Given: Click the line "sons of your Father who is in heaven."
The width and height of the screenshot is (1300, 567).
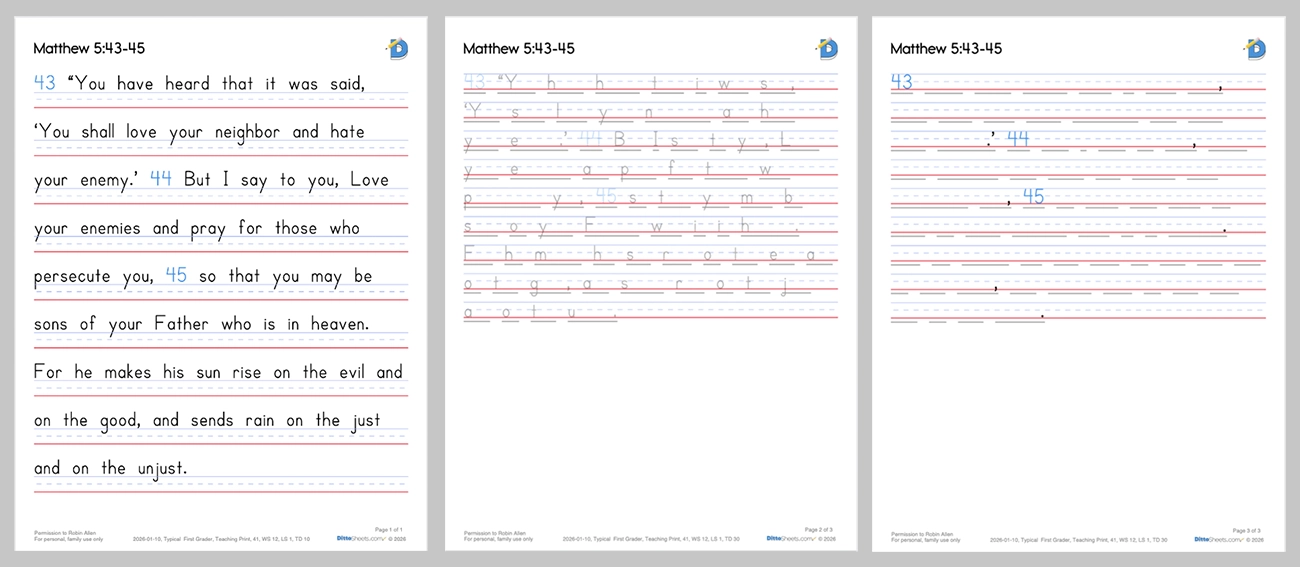Looking at the screenshot, I should tap(202, 324).
